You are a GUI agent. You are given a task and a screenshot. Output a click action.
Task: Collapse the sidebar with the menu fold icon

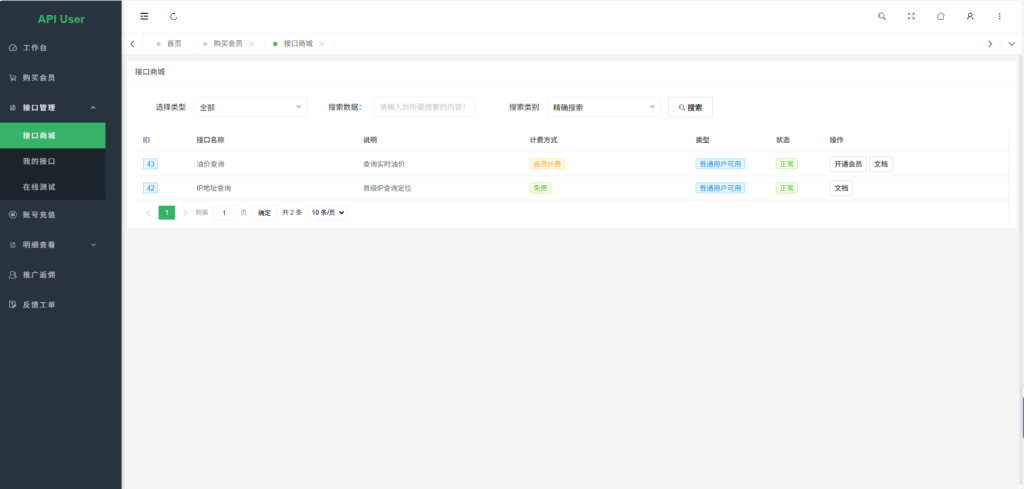(144, 16)
